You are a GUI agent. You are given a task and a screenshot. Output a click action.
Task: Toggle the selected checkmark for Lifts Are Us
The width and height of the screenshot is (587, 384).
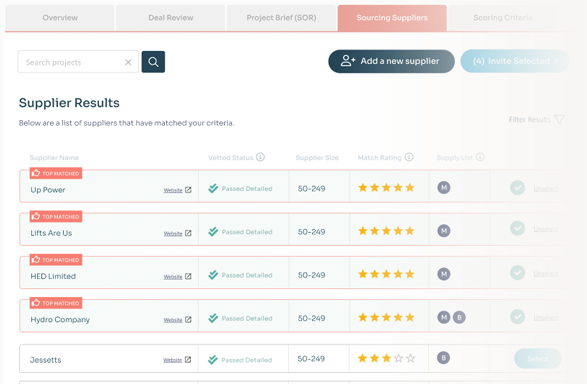tap(517, 228)
